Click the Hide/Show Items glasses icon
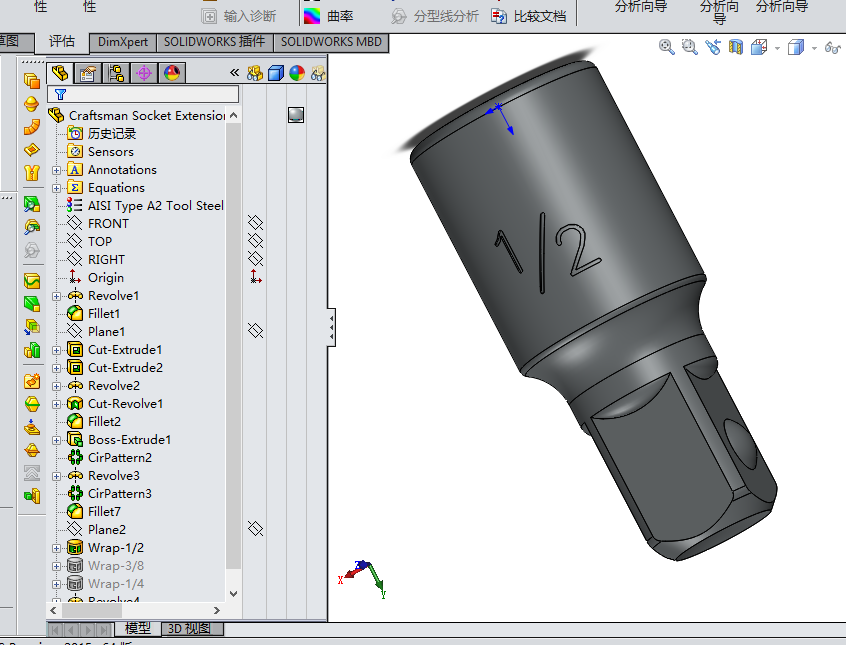Screen dimensions: 846x645 tap(833, 47)
